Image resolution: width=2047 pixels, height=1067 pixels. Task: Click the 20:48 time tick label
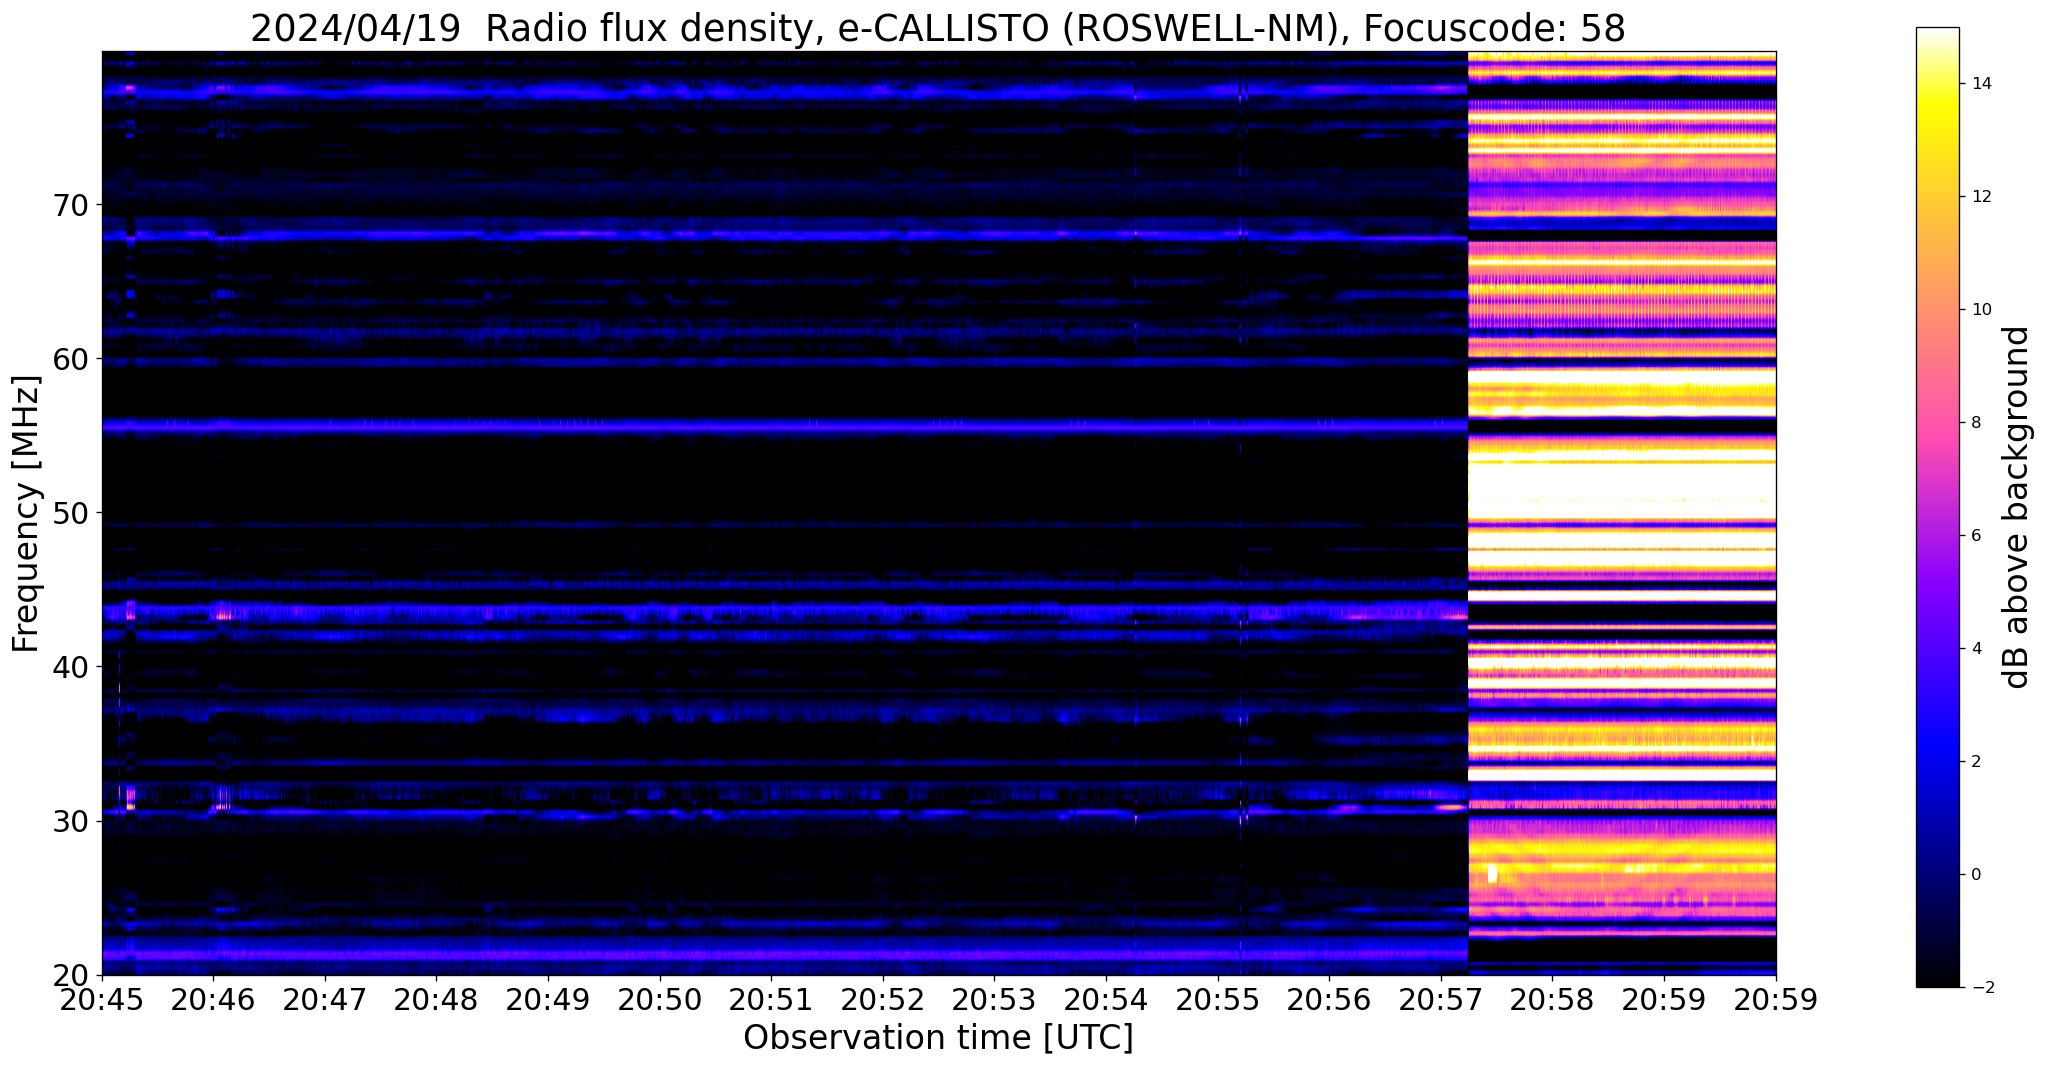pos(436,999)
